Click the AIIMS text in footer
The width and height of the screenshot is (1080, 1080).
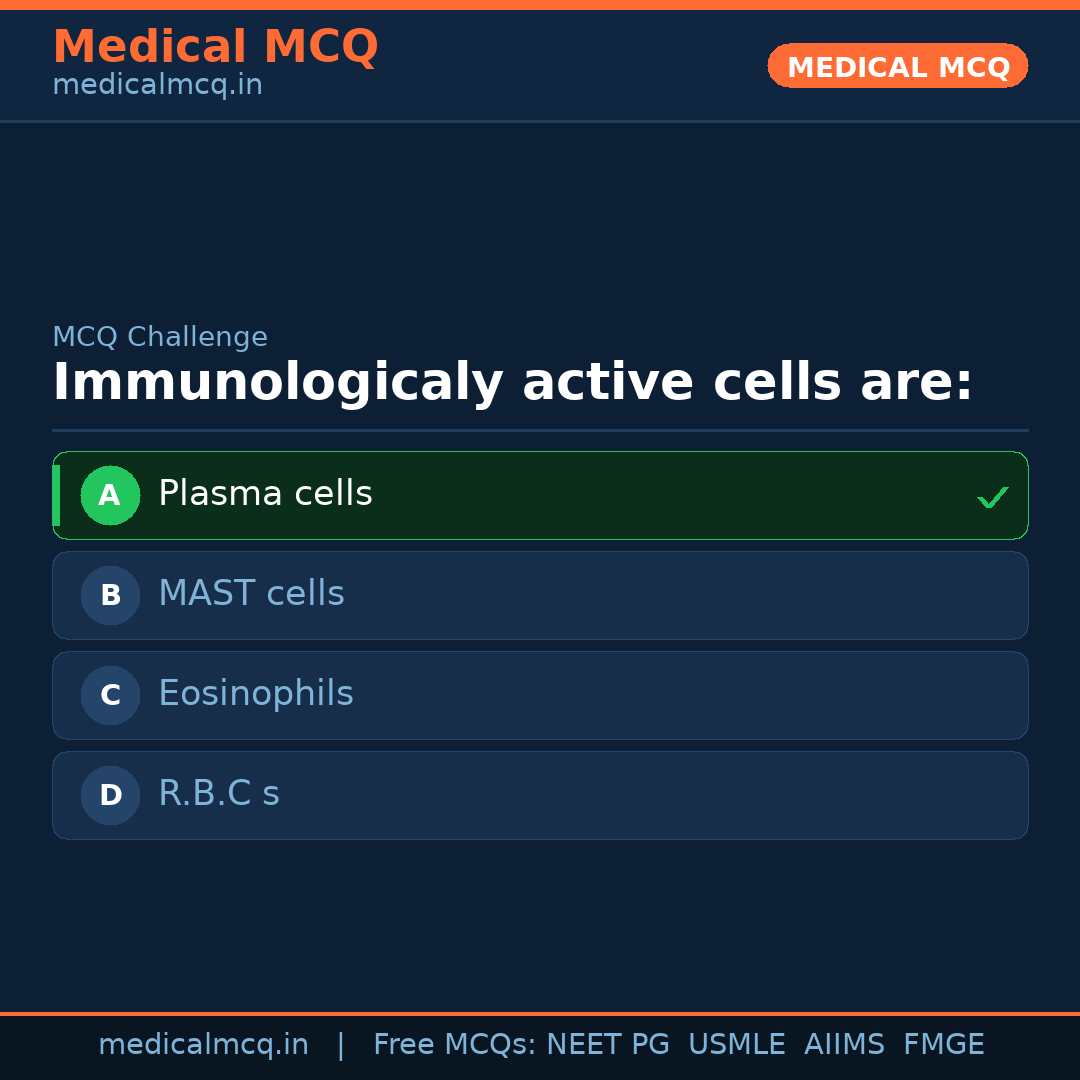click(x=844, y=1045)
